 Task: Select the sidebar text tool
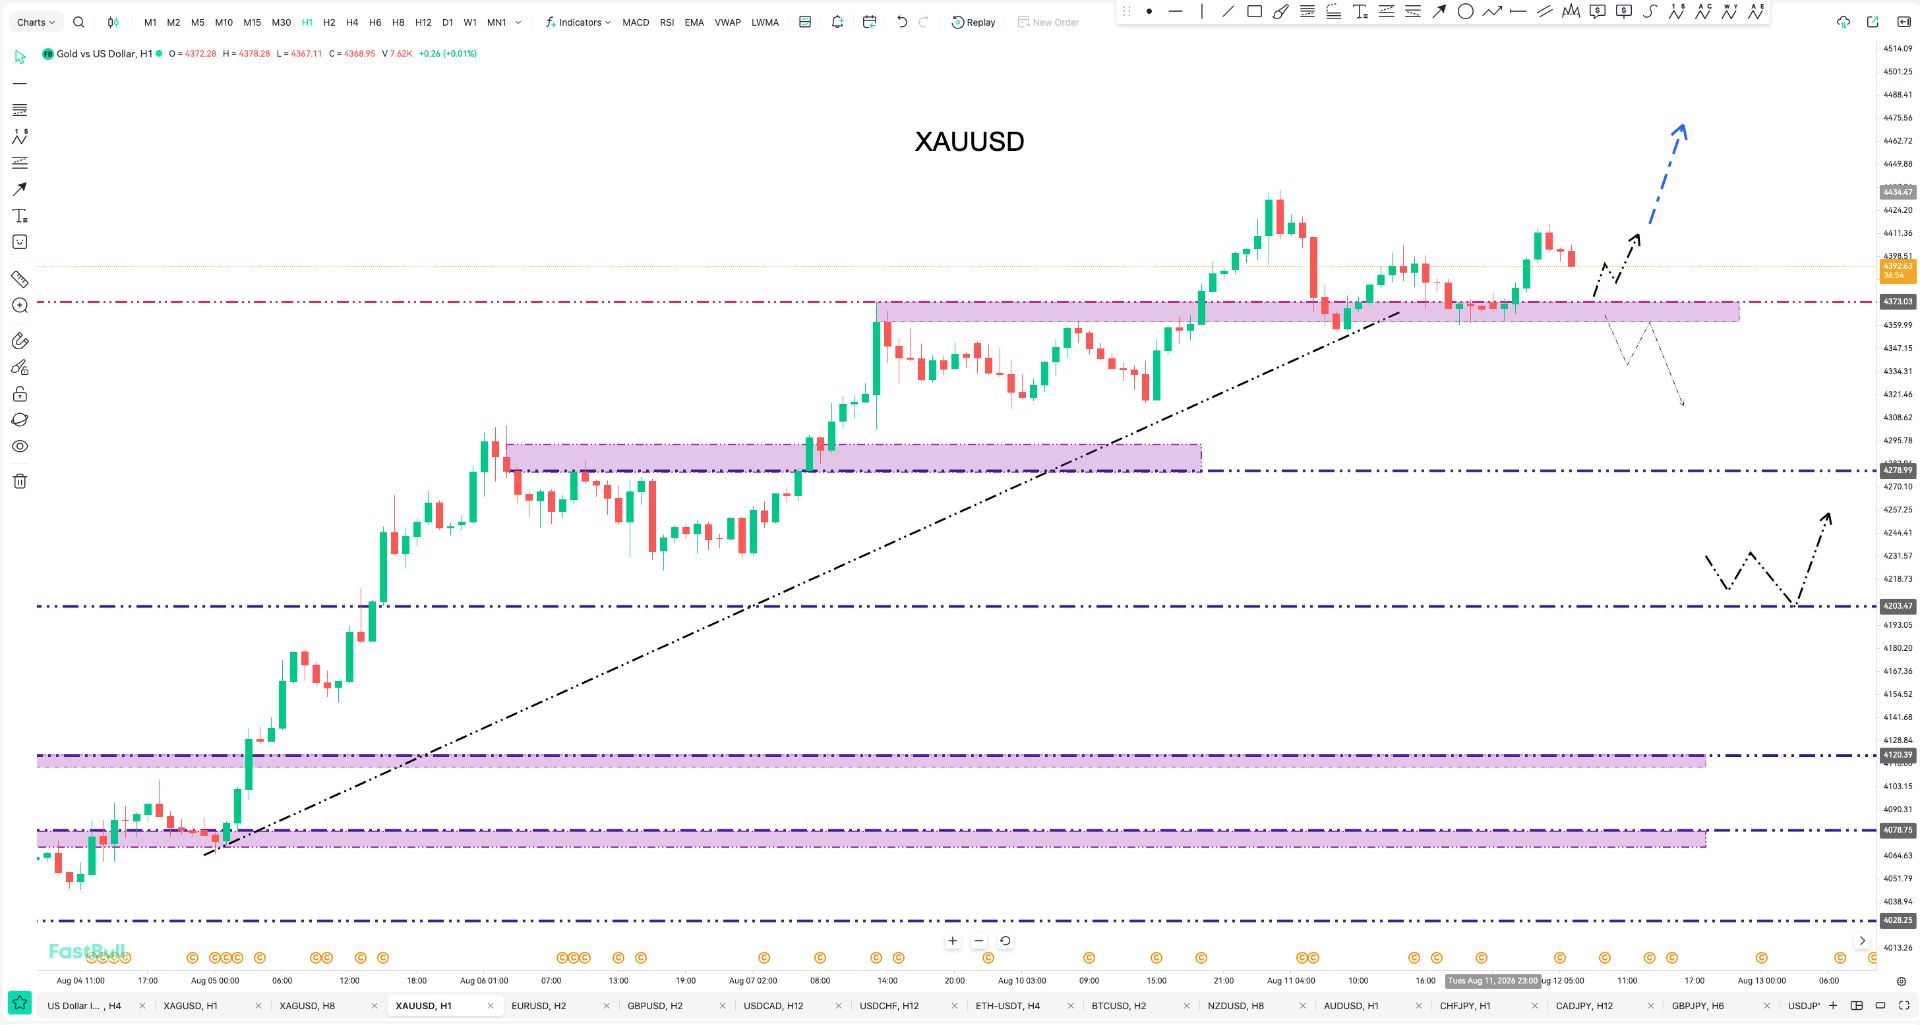[x=20, y=216]
